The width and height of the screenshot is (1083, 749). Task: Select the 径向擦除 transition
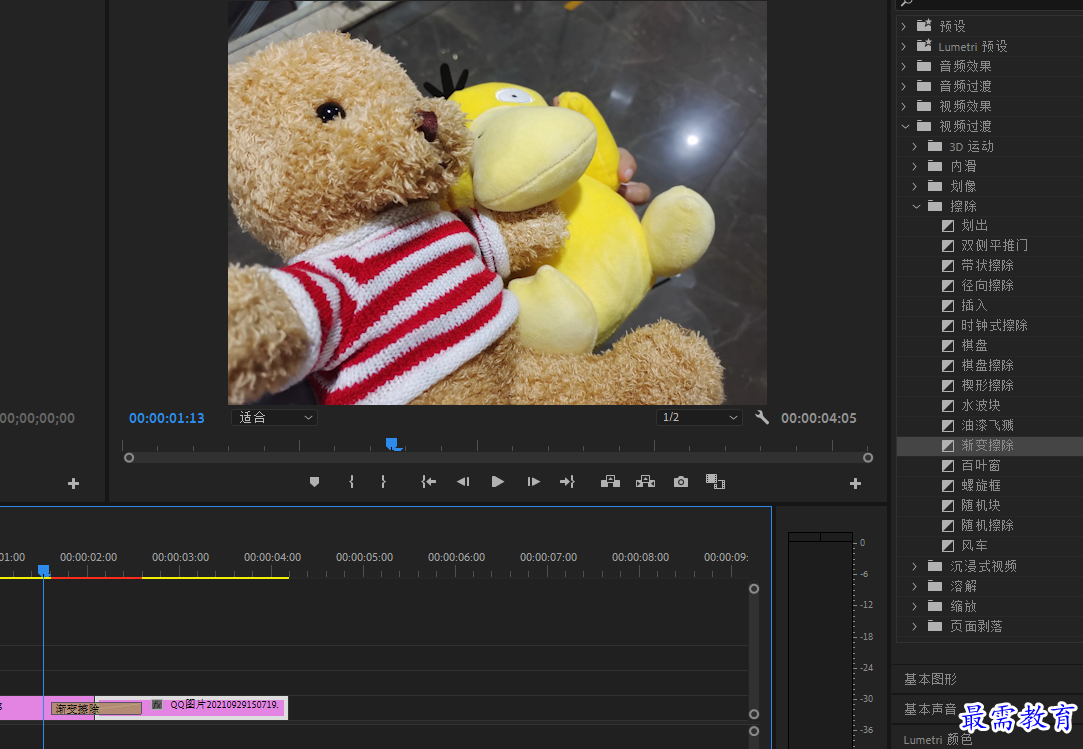[990, 285]
